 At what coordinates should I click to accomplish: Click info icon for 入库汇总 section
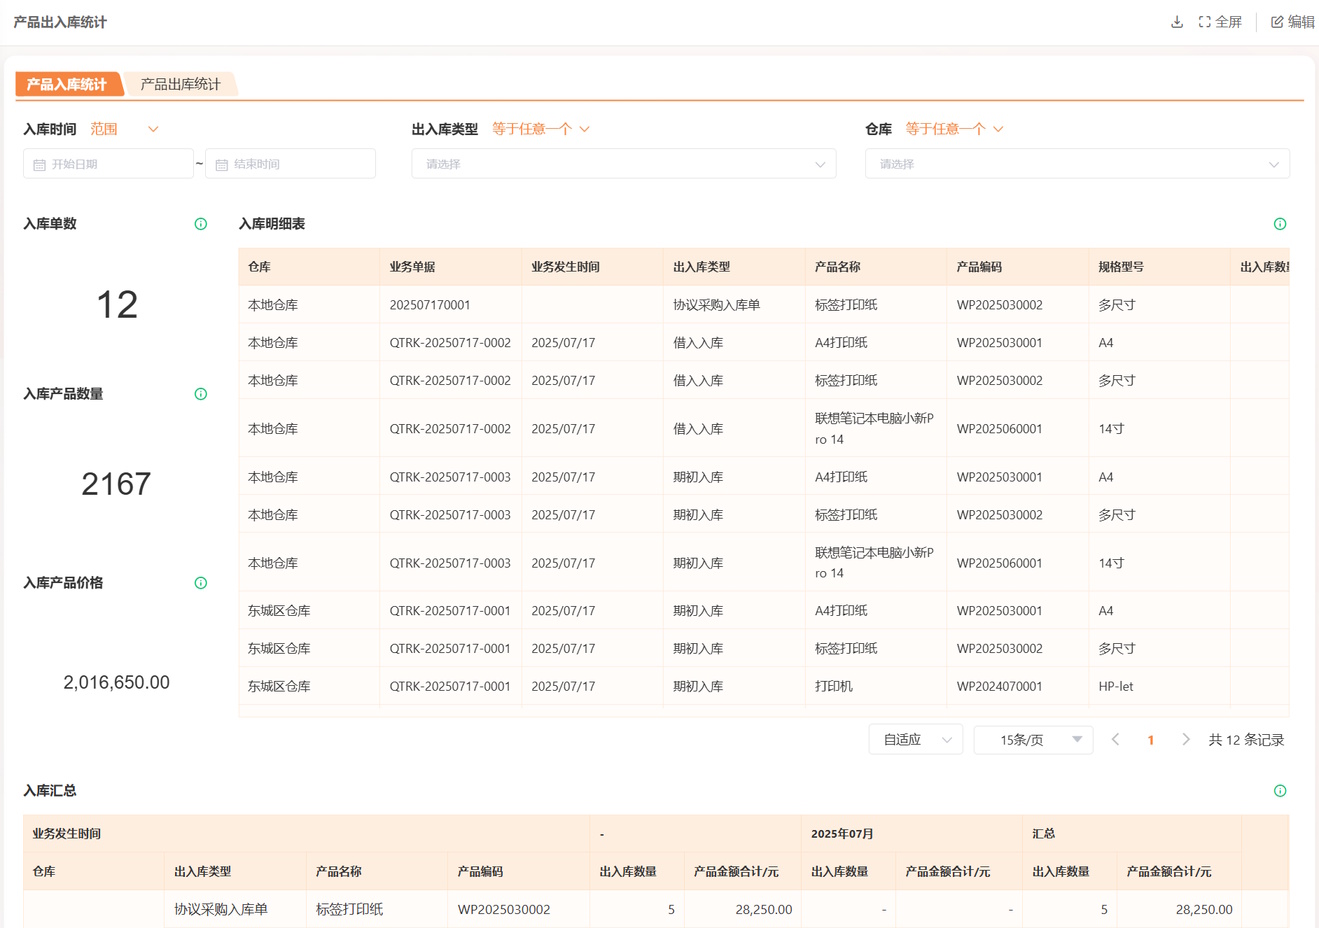pyautogui.click(x=1280, y=791)
